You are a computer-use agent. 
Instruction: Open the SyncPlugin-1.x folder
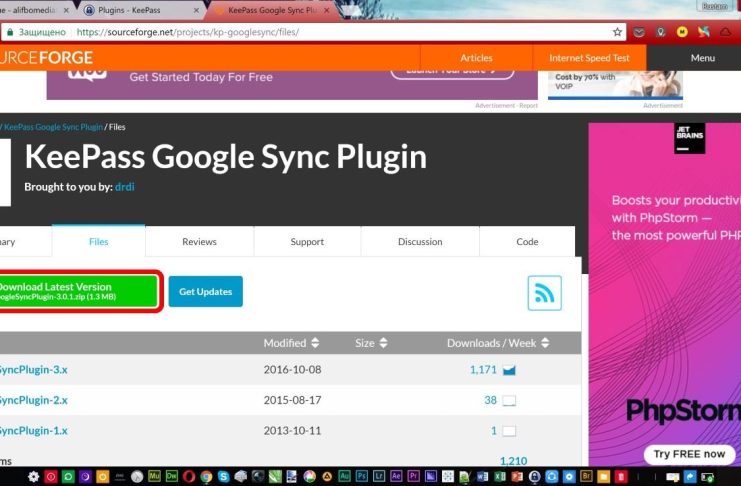(34, 431)
